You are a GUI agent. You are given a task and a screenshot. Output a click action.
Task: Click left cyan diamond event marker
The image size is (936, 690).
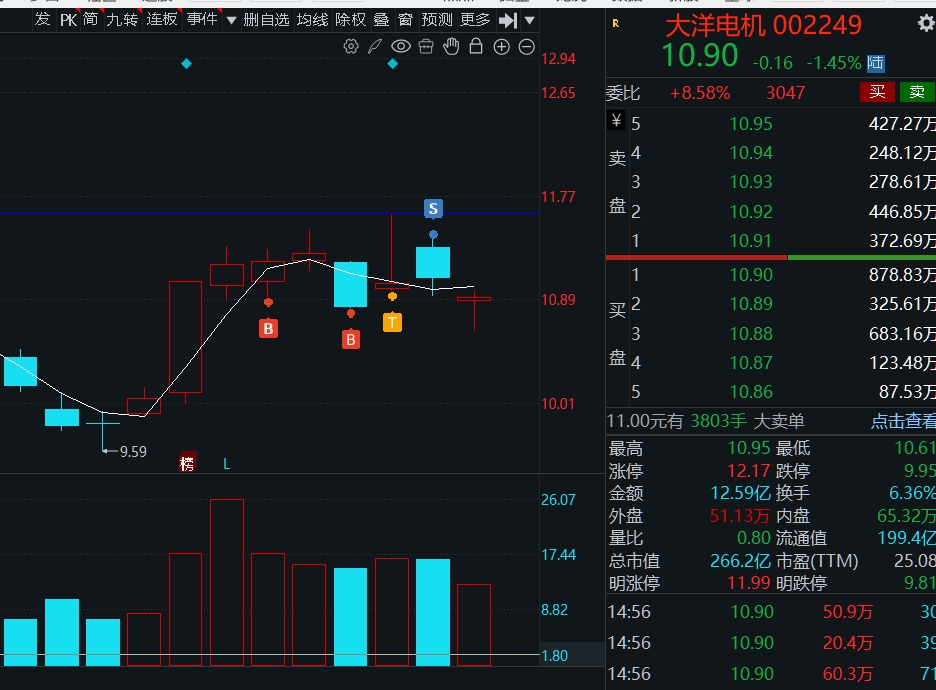pyautogui.click(x=186, y=63)
